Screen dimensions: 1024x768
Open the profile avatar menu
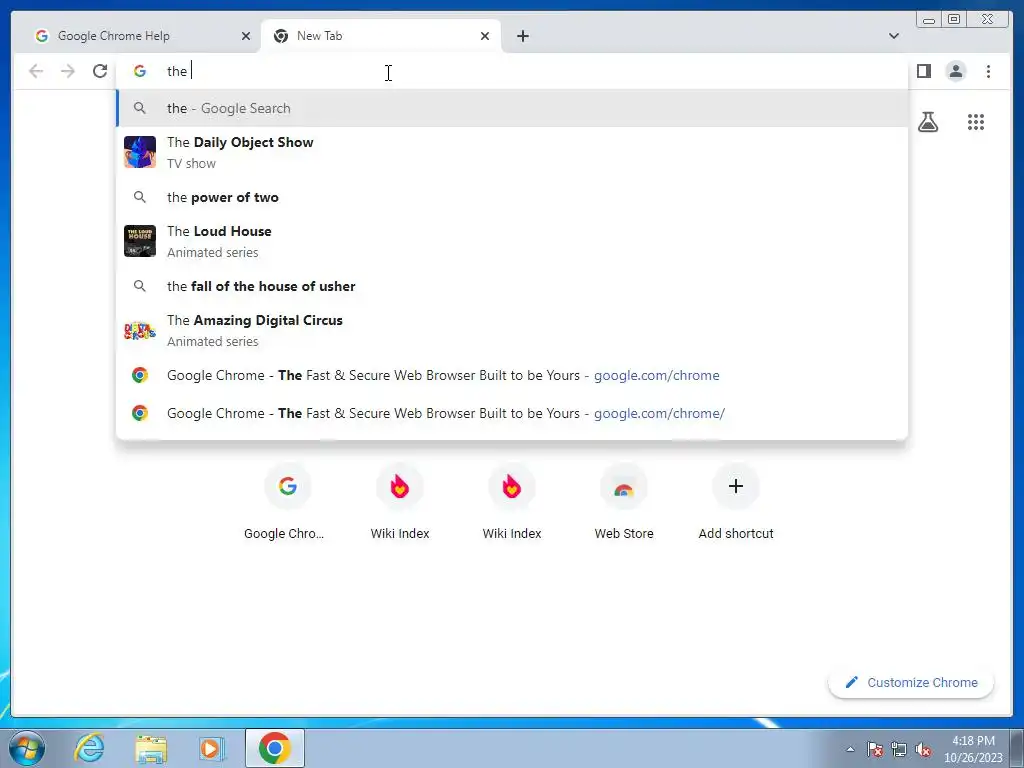[x=955, y=71]
